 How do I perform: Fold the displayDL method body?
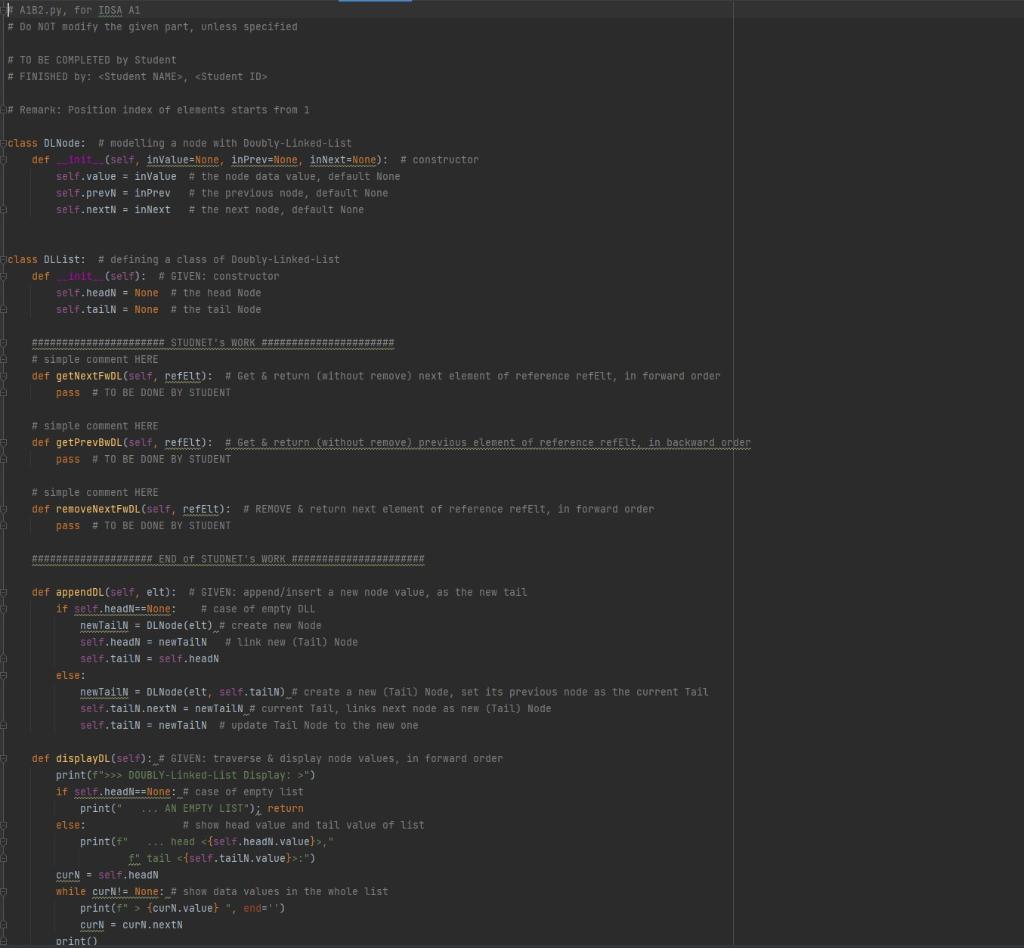(5, 758)
